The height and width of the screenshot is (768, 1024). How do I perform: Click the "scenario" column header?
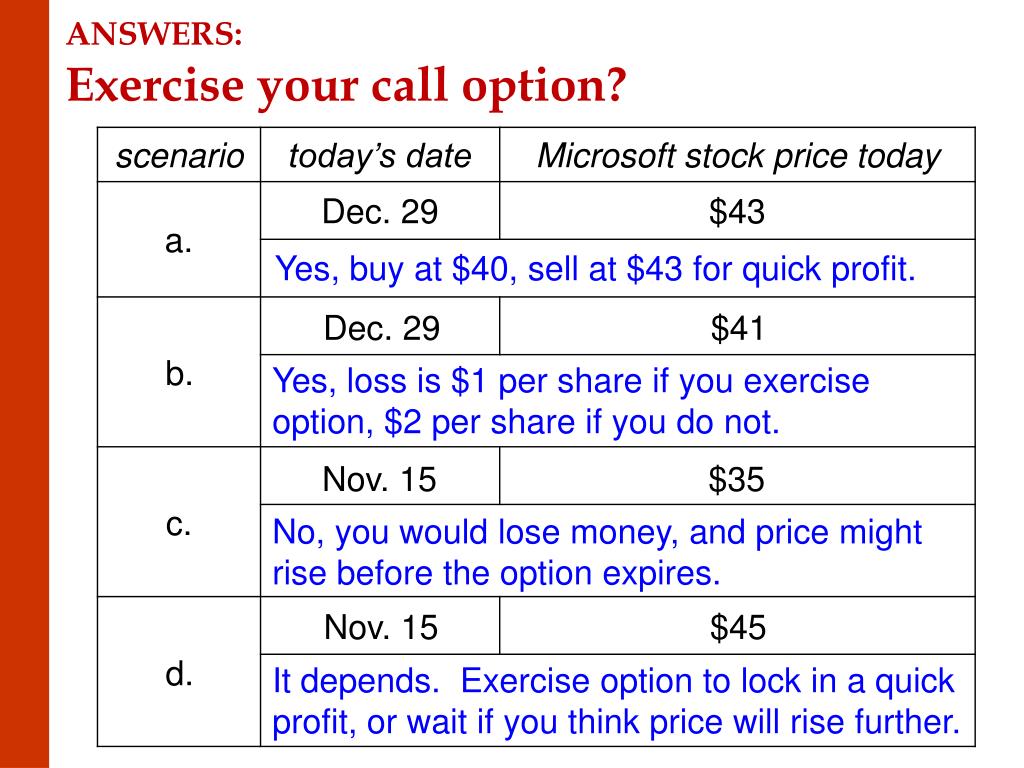pyautogui.click(x=179, y=156)
